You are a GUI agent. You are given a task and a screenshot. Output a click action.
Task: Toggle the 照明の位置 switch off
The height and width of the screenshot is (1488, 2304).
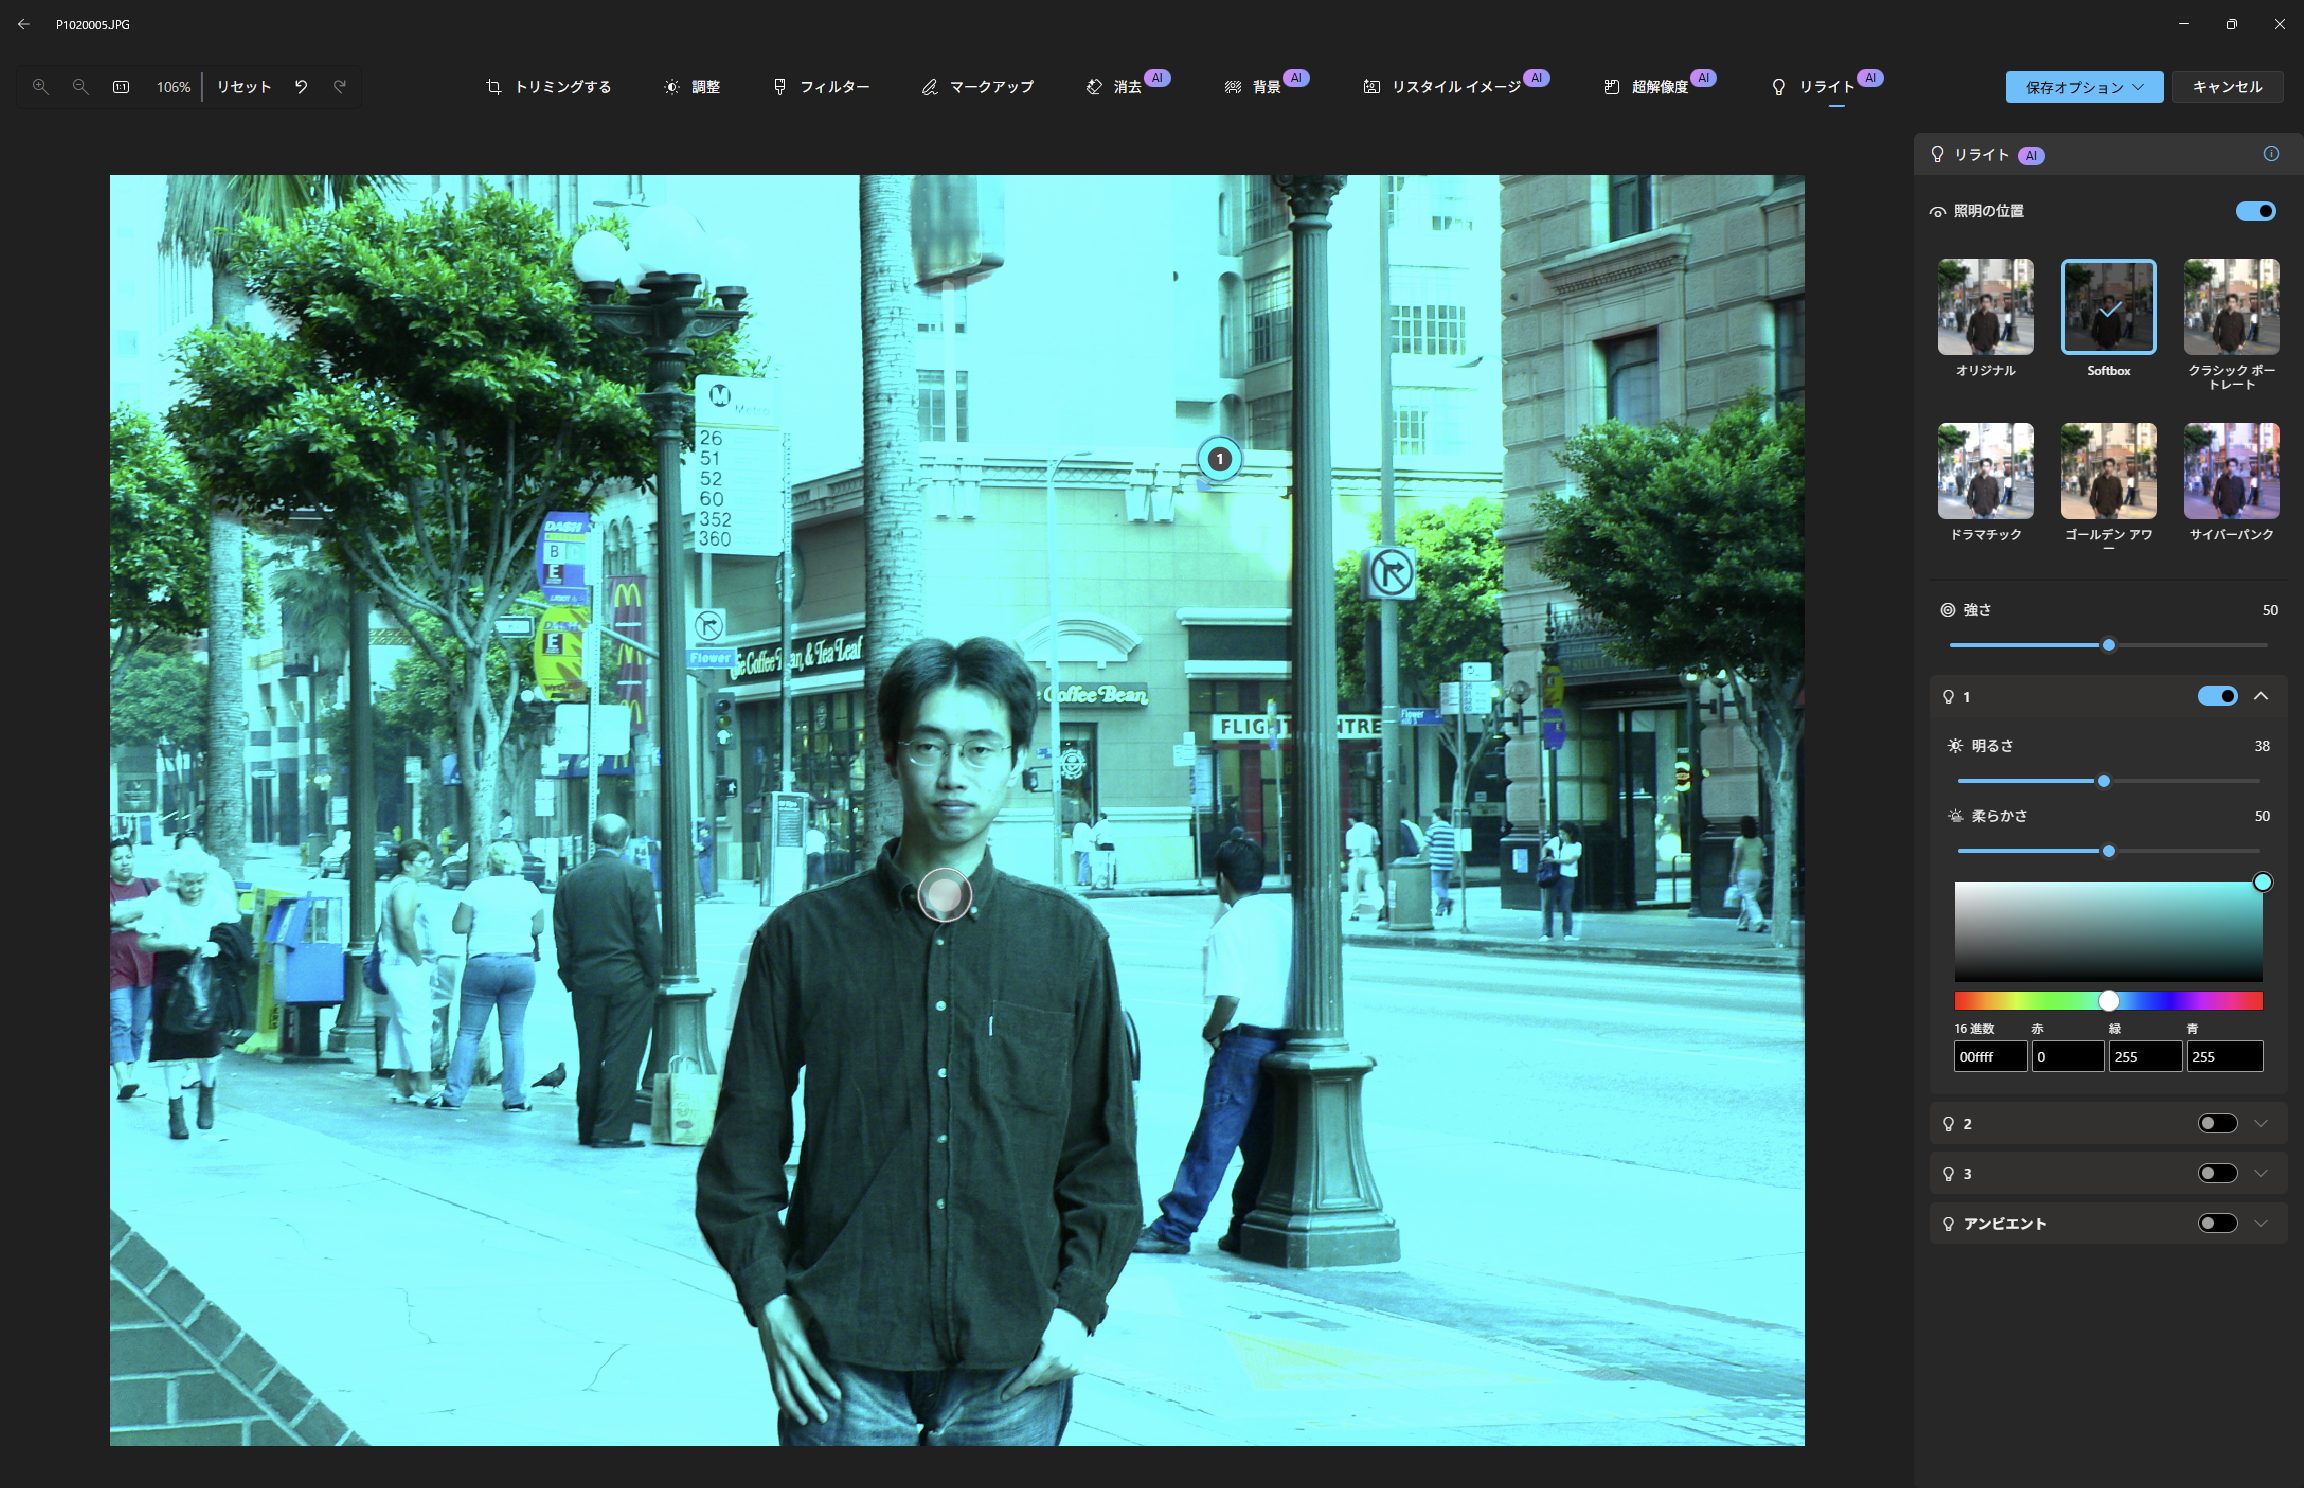tap(2255, 211)
